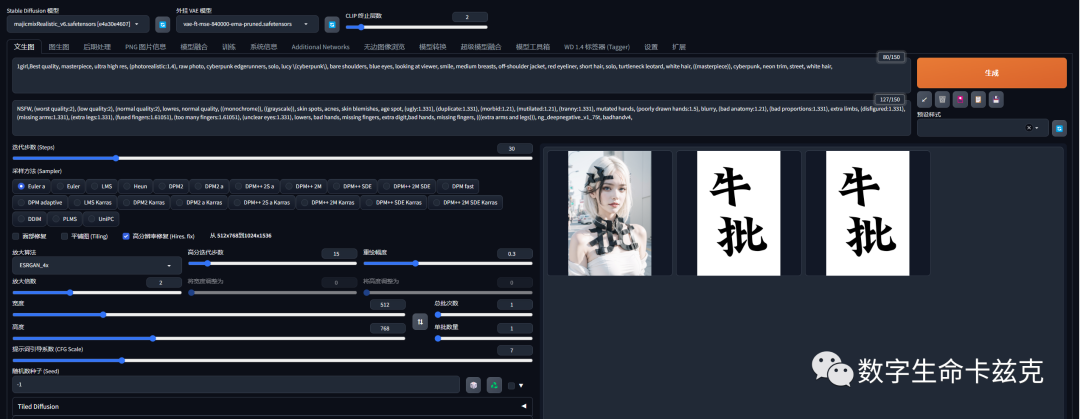The width and height of the screenshot is (1080, 419).
Task: Select the DPM adaptive sampler
Action: click(x=39, y=203)
